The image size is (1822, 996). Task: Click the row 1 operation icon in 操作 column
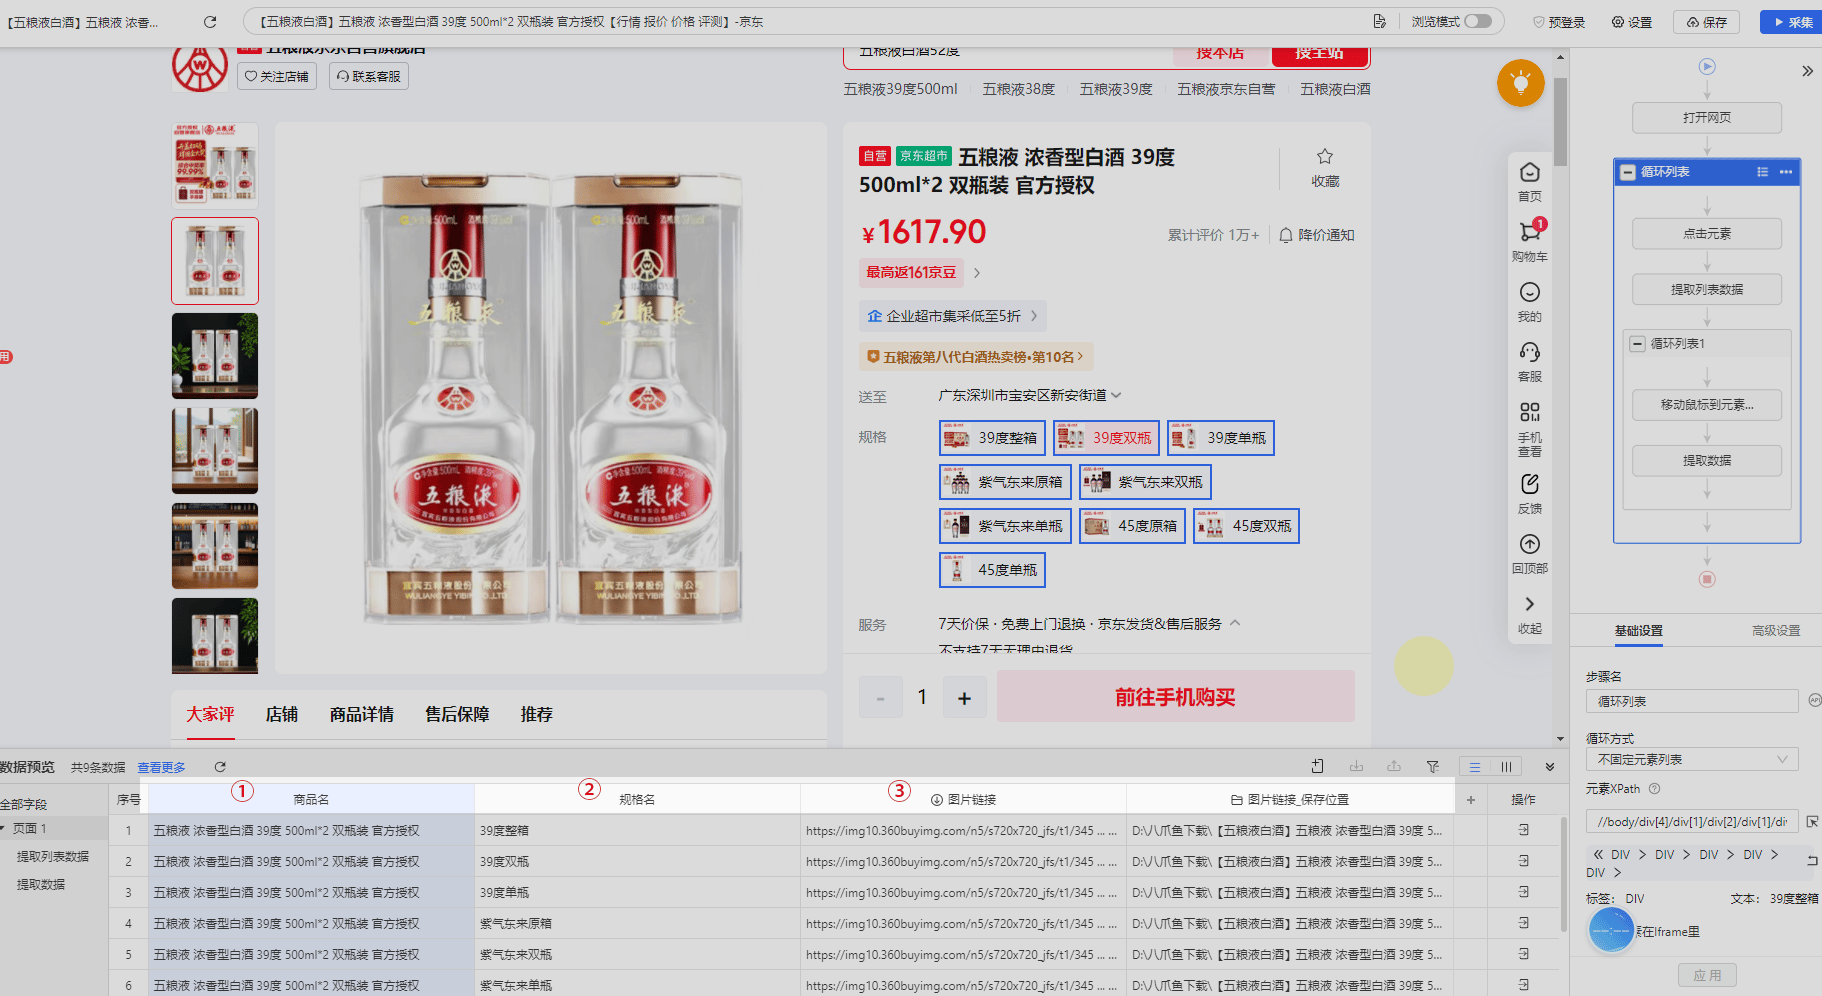[x=1524, y=830]
